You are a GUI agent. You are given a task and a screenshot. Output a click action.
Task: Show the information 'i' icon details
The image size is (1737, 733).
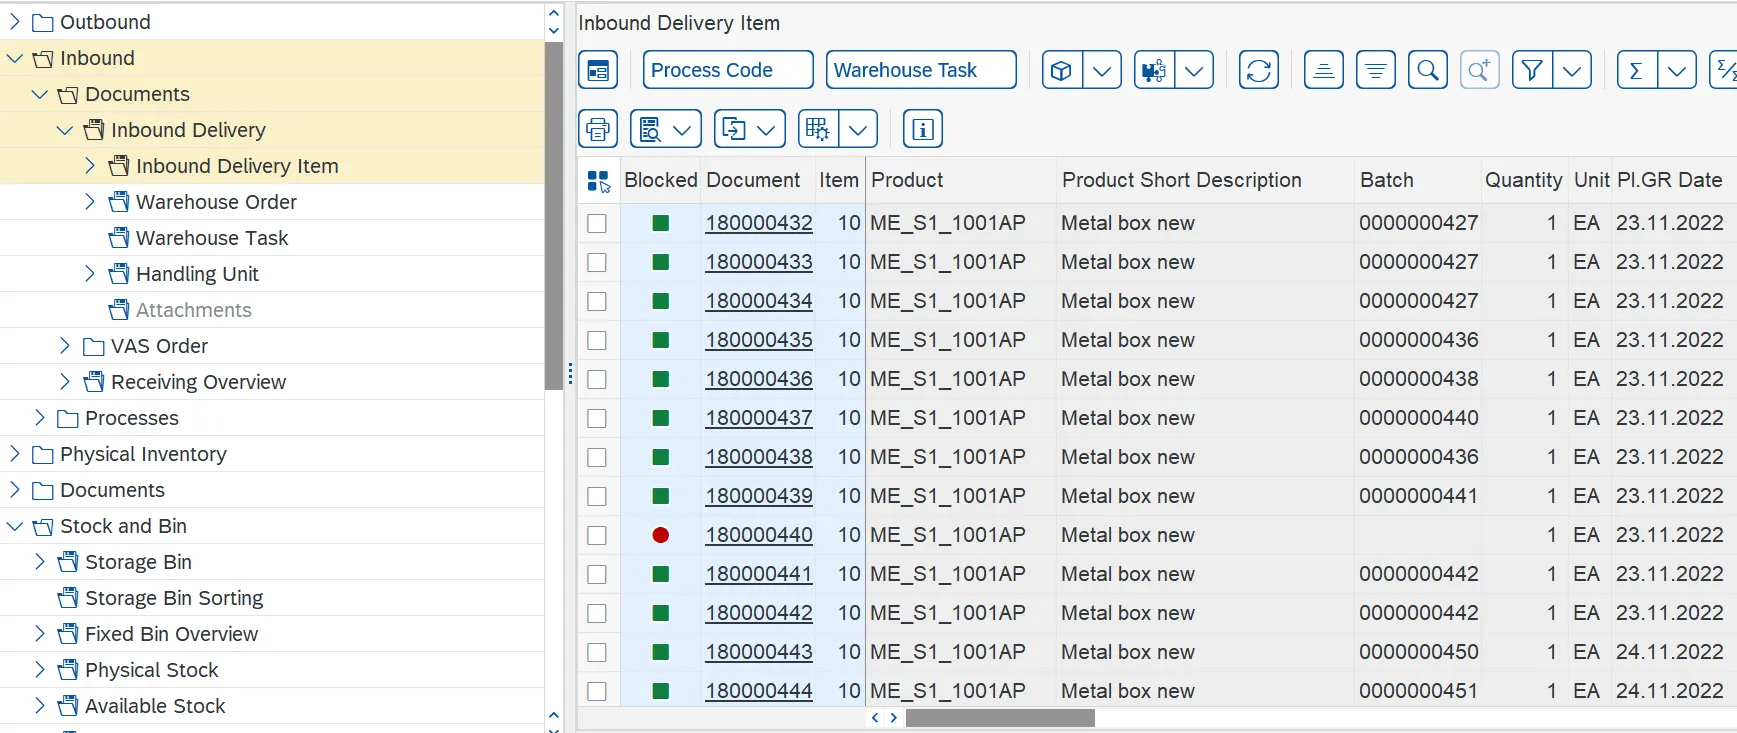click(x=923, y=129)
